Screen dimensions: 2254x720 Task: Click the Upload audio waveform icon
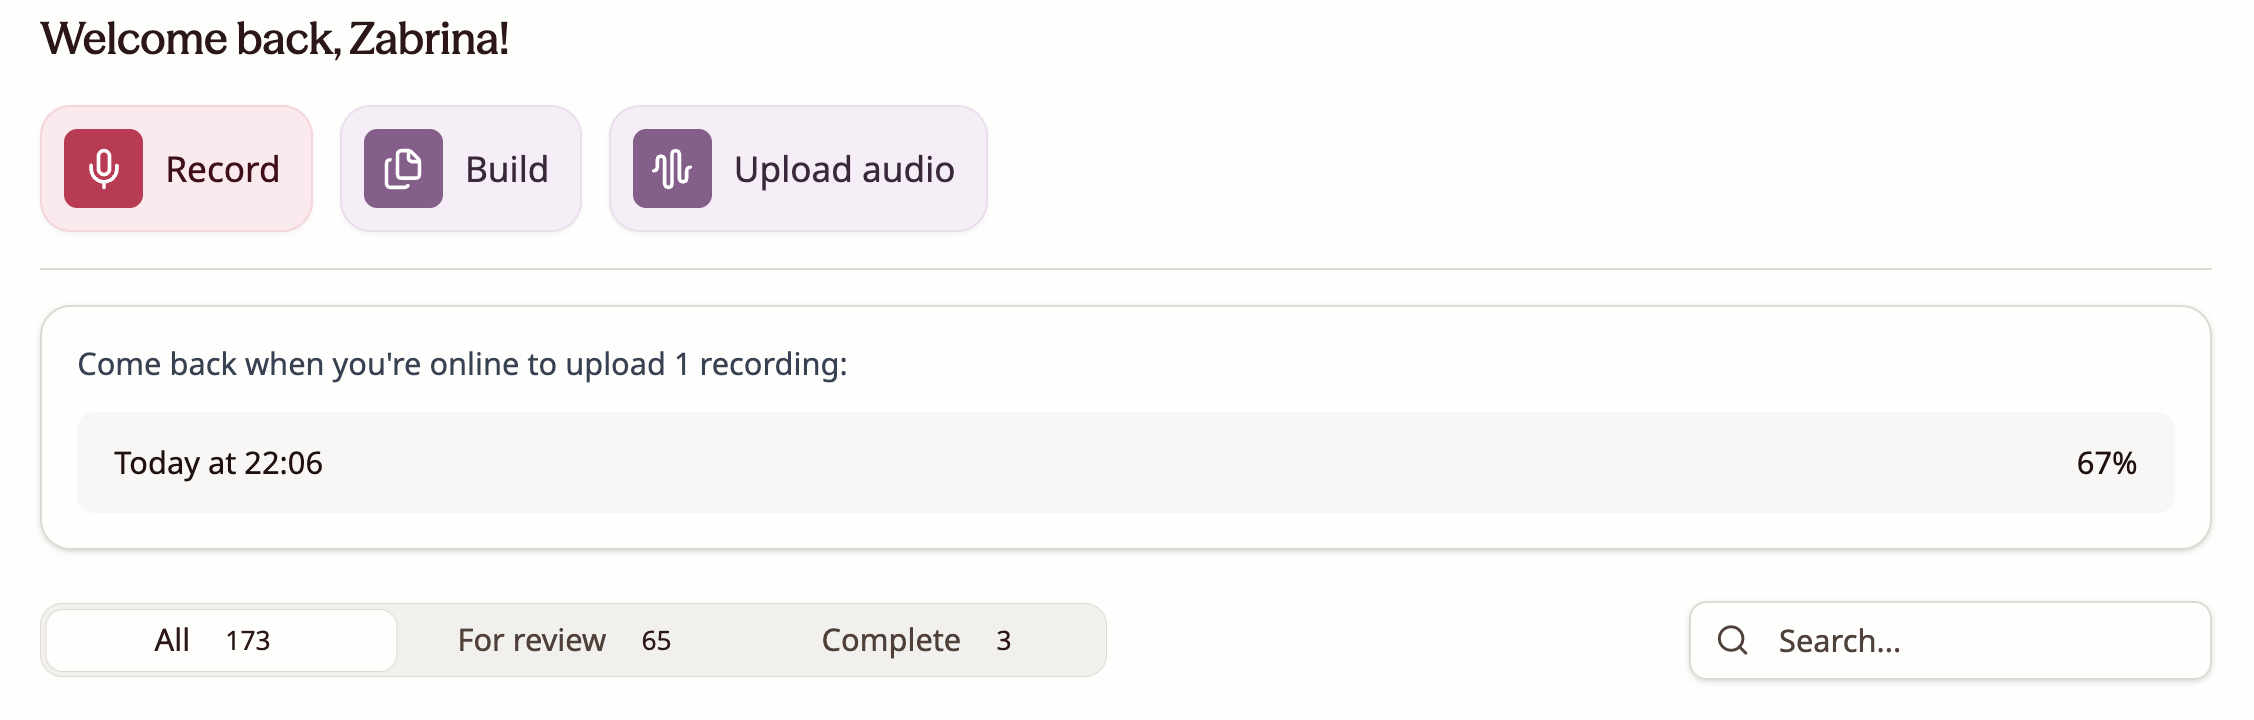[x=672, y=168]
